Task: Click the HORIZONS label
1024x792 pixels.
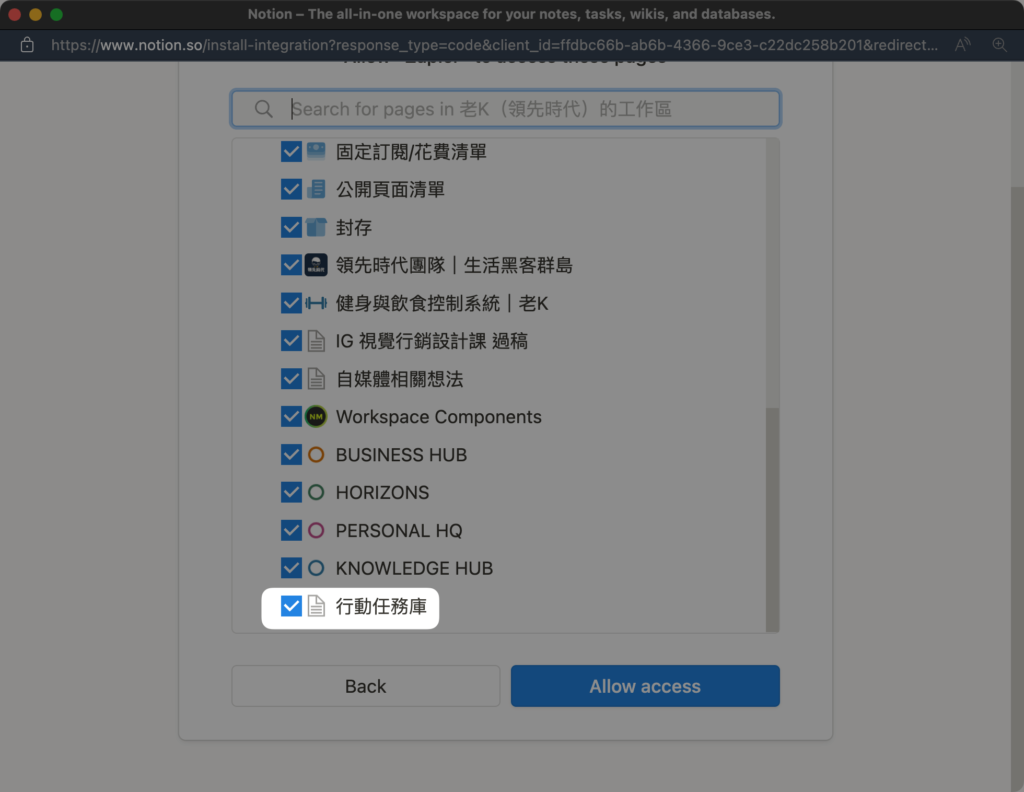Action: [x=383, y=493]
